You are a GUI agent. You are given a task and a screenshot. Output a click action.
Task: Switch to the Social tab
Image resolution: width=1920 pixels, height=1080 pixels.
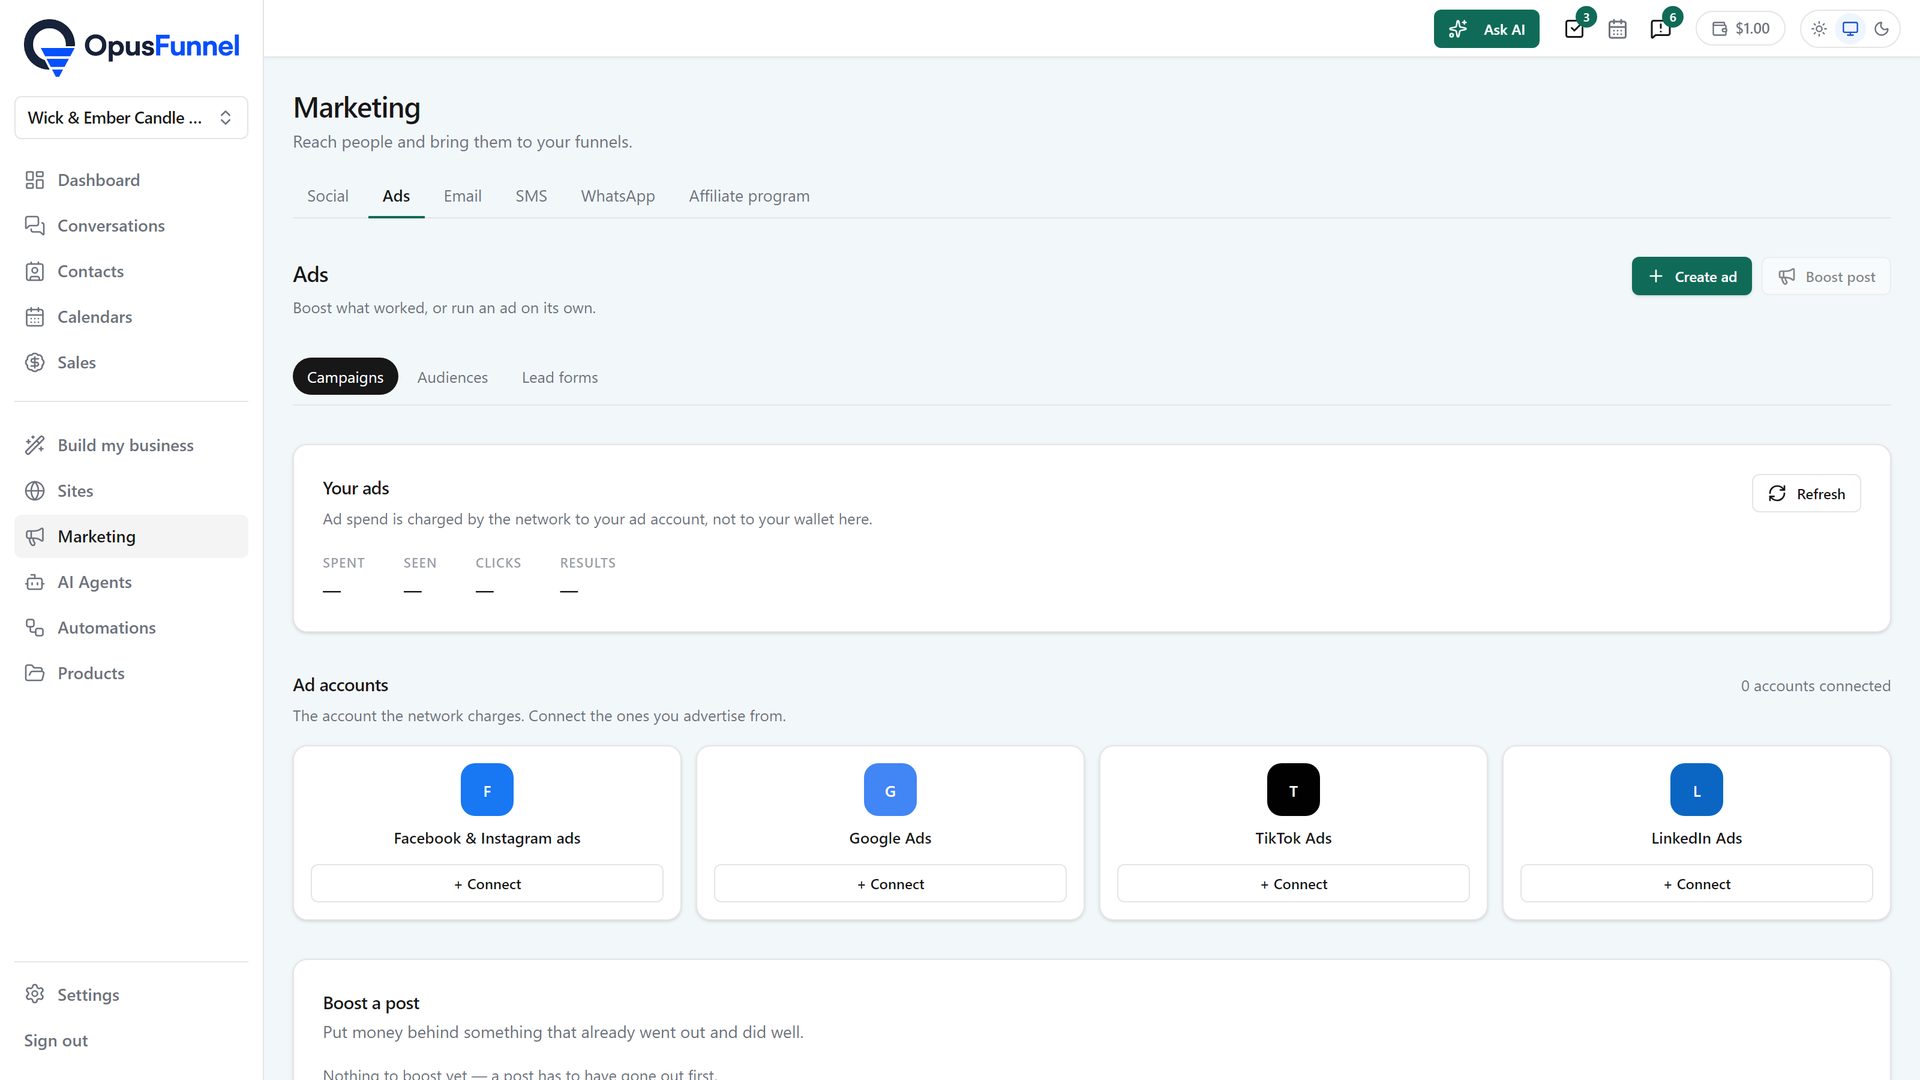[x=328, y=197]
